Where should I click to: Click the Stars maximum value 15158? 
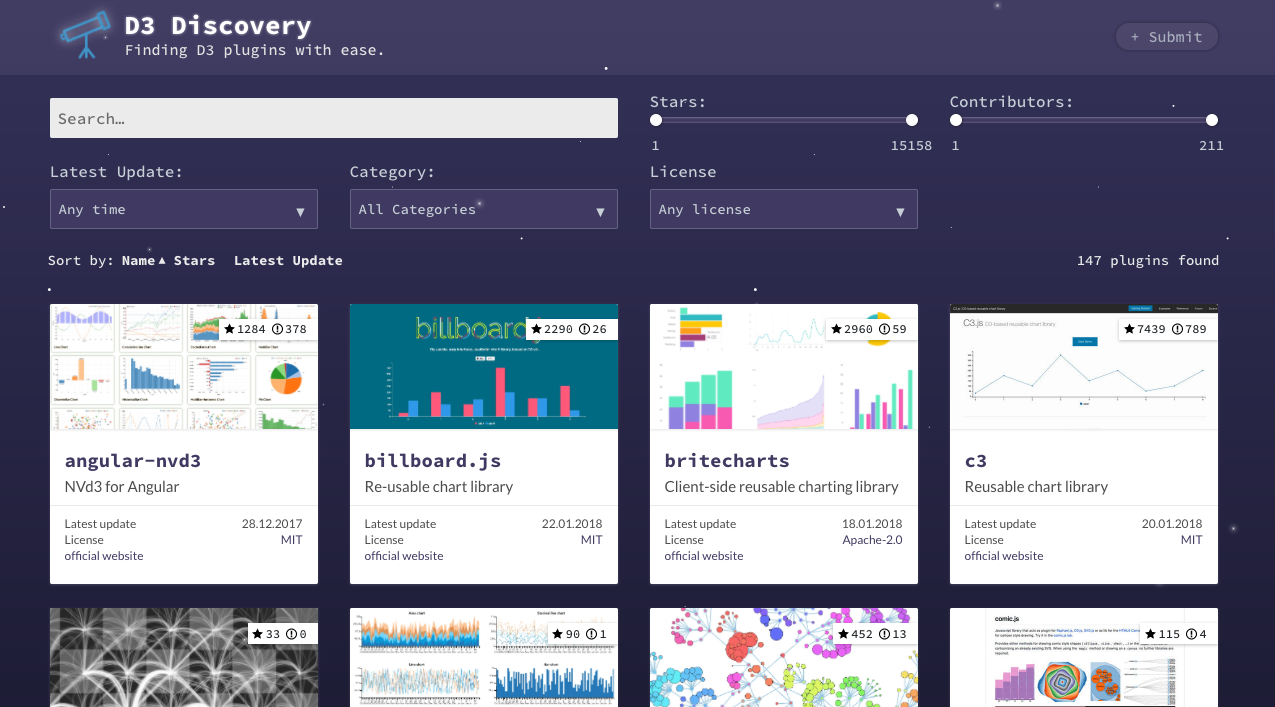click(911, 146)
